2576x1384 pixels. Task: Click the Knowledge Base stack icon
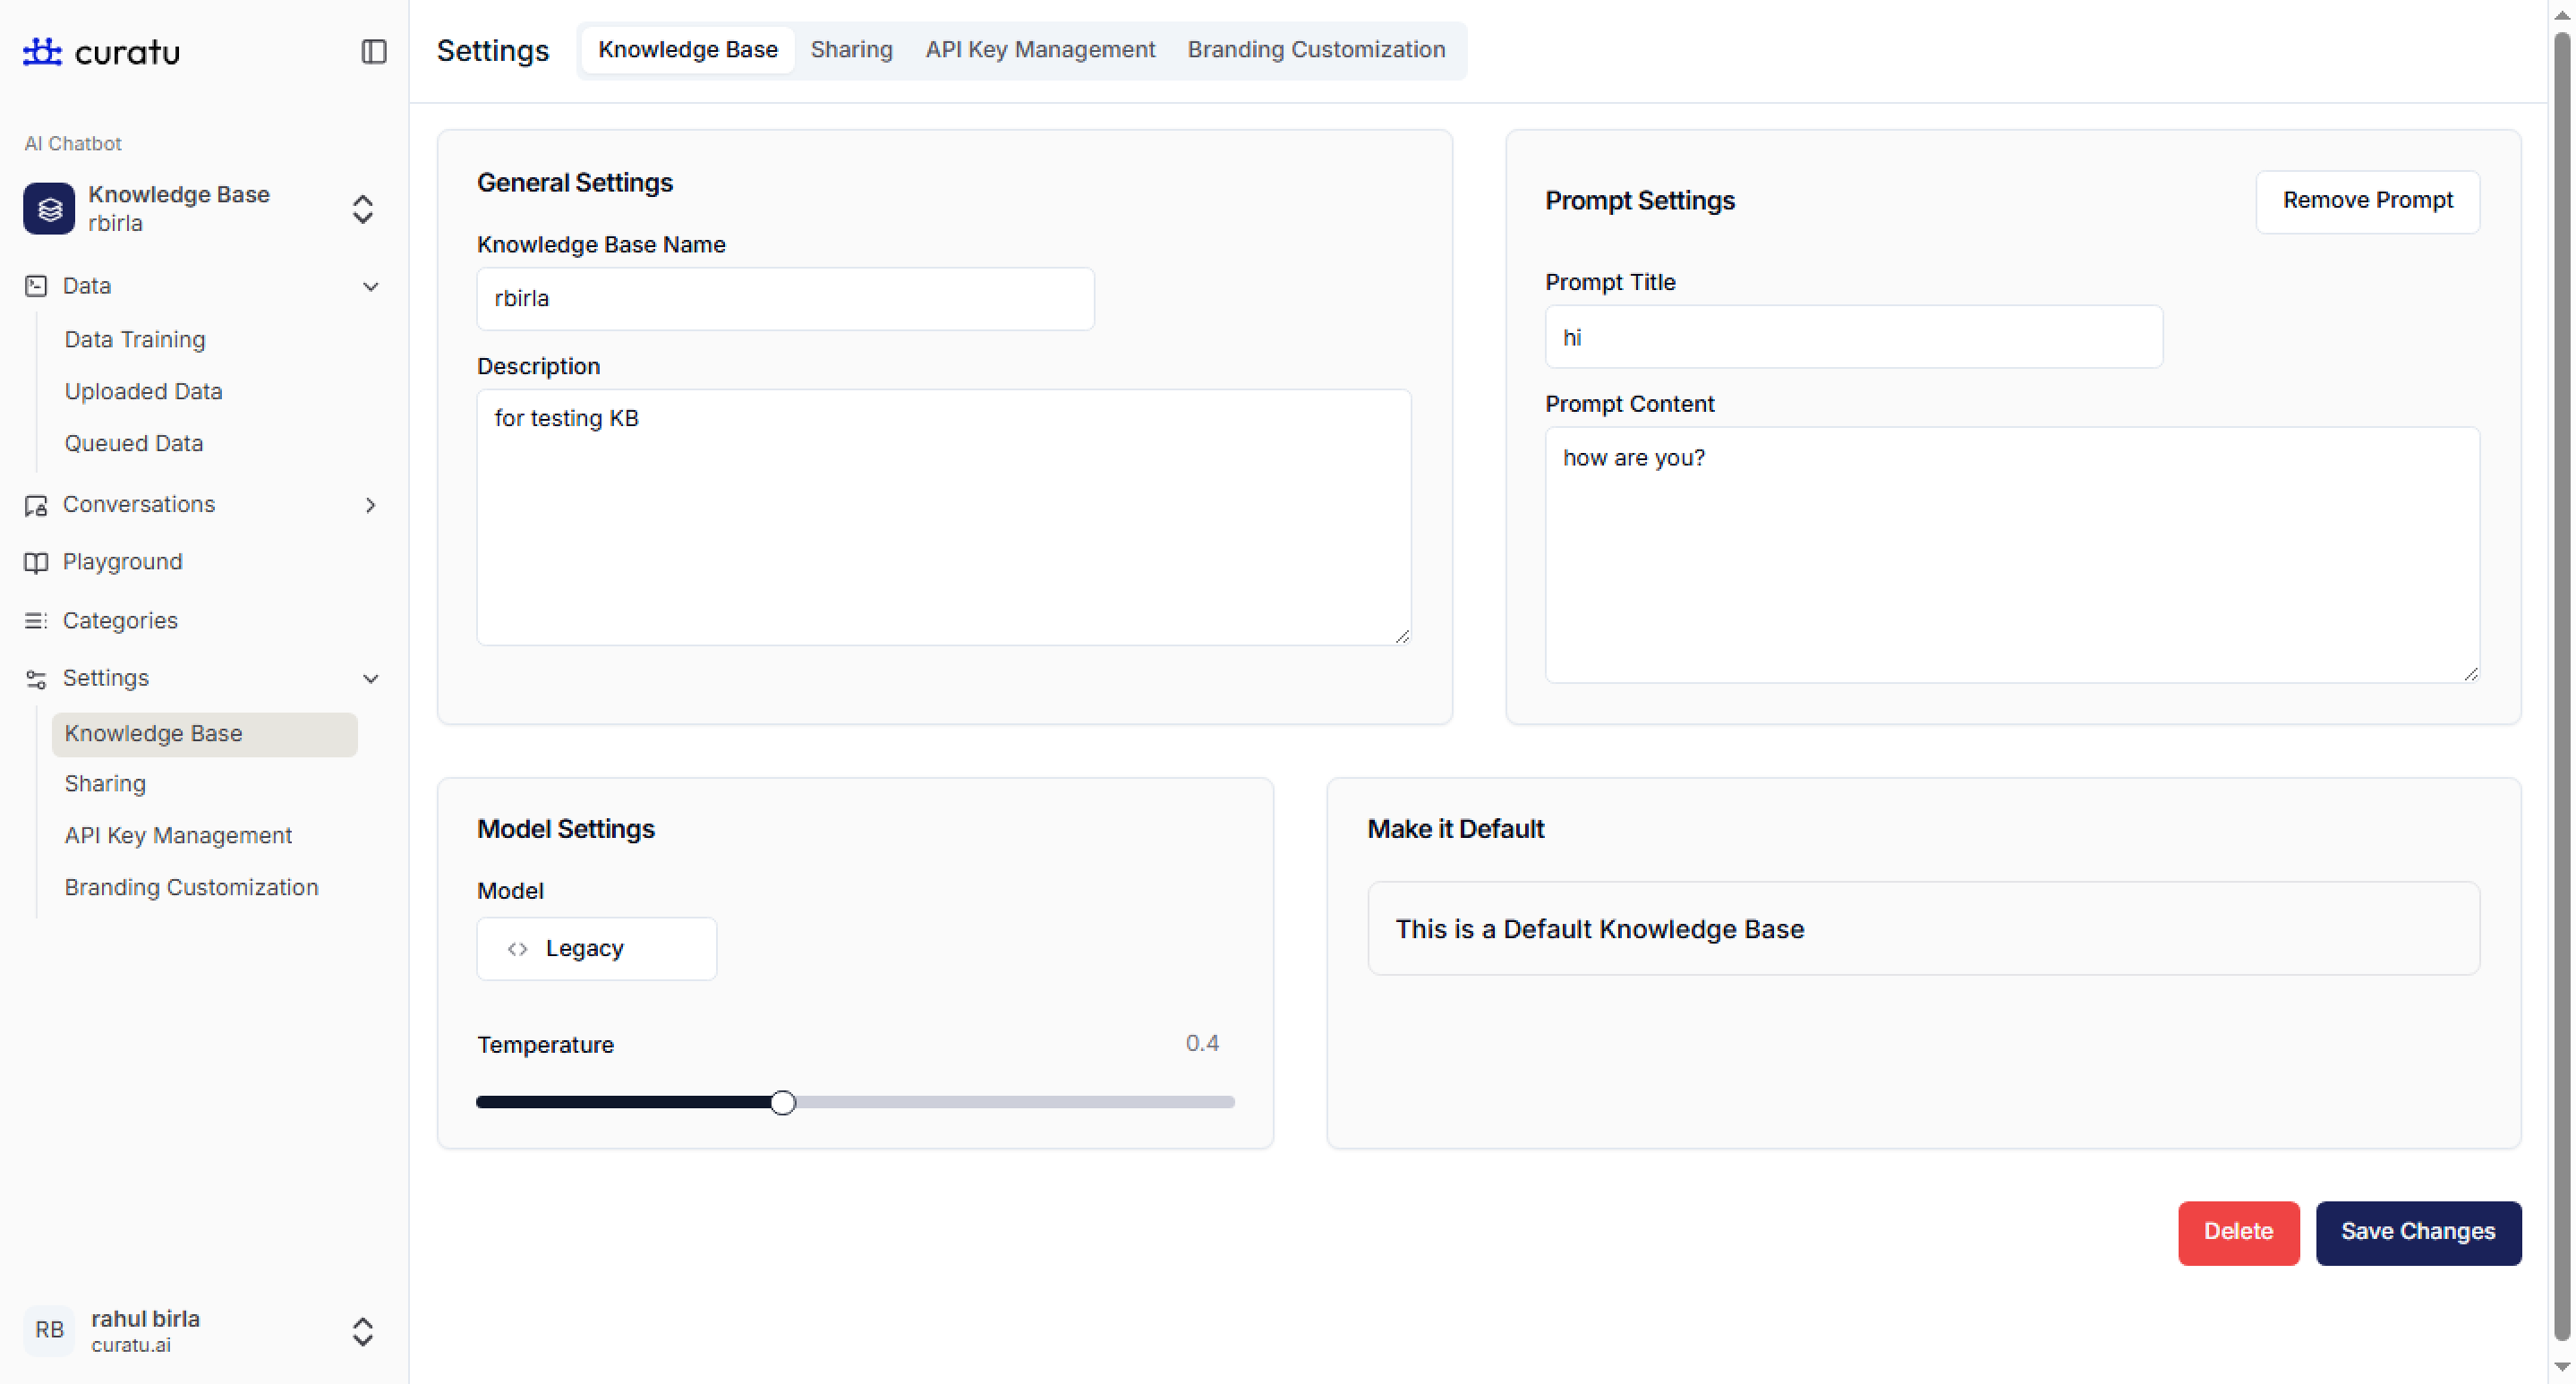49,208
